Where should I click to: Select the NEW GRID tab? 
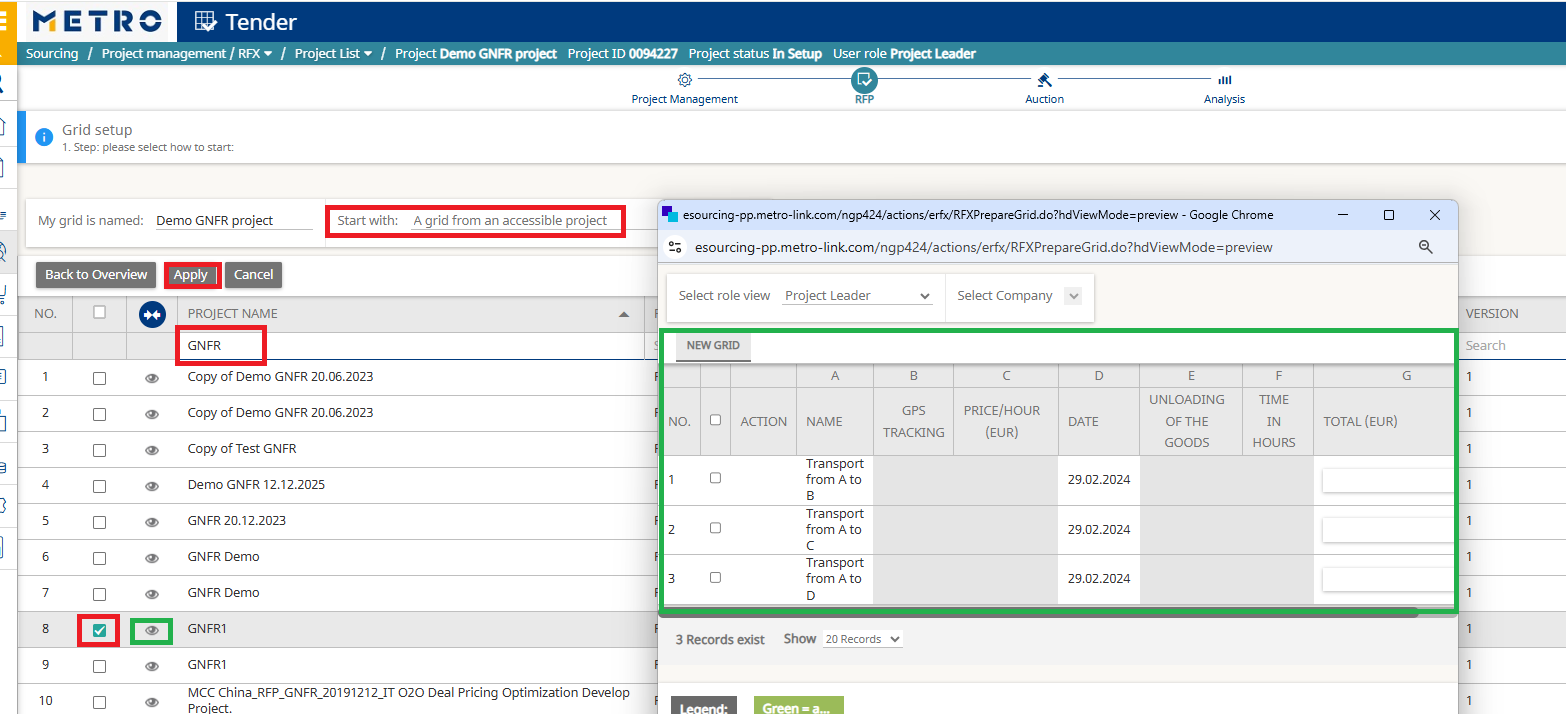coord(713,346)
